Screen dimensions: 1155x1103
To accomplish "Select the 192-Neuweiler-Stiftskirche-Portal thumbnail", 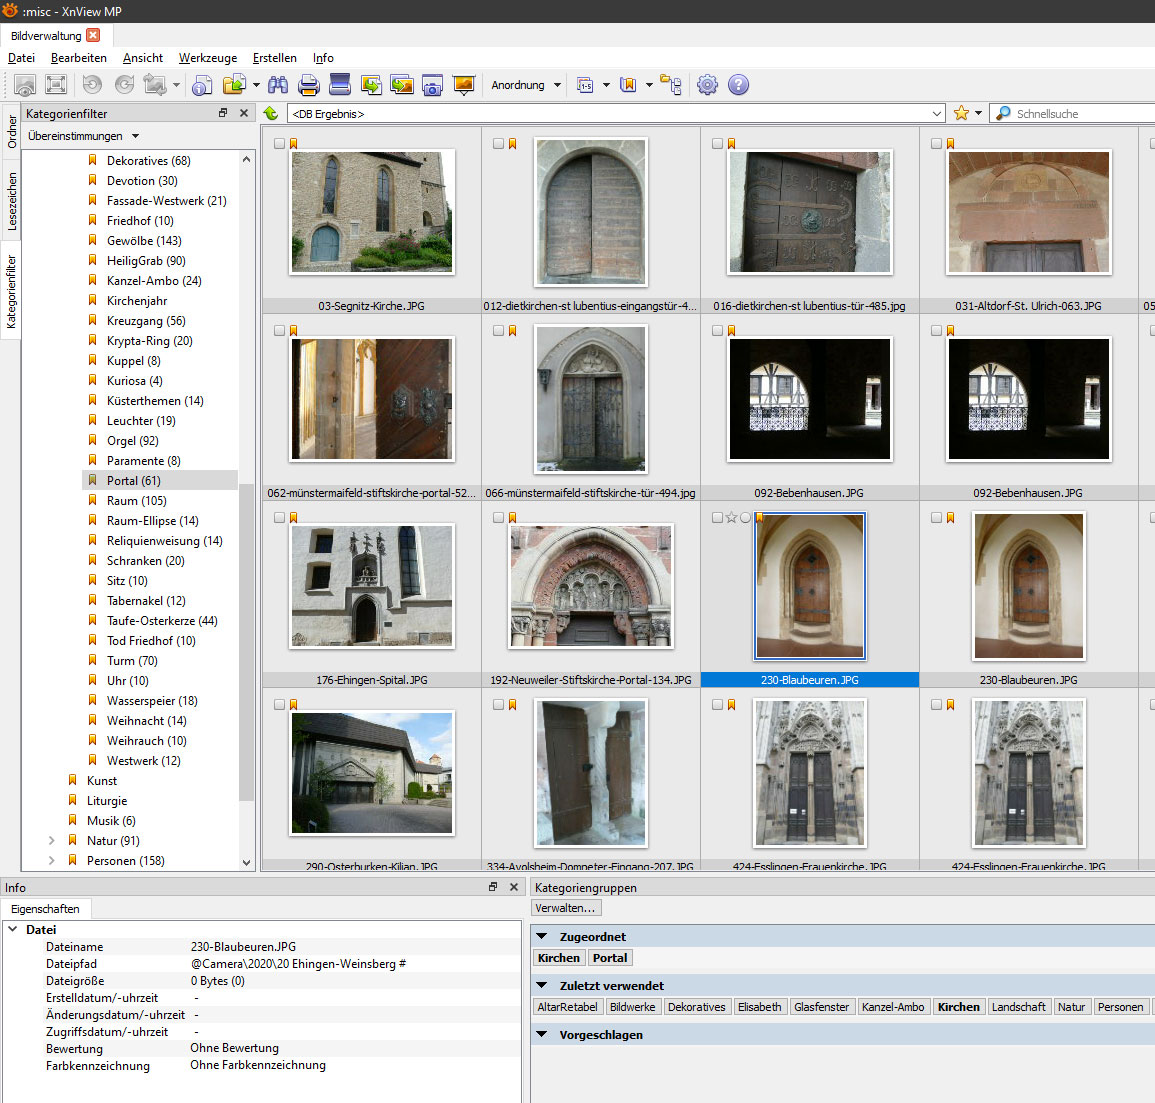I will (x=591, y=586).
